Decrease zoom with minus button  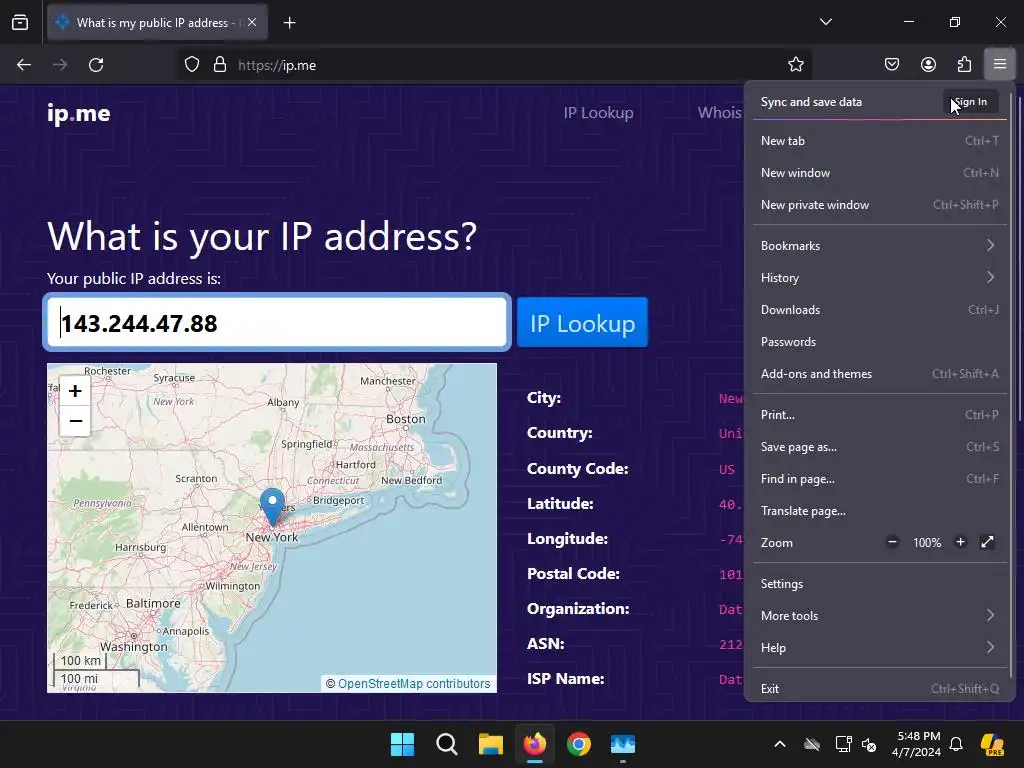pos(892,542)
